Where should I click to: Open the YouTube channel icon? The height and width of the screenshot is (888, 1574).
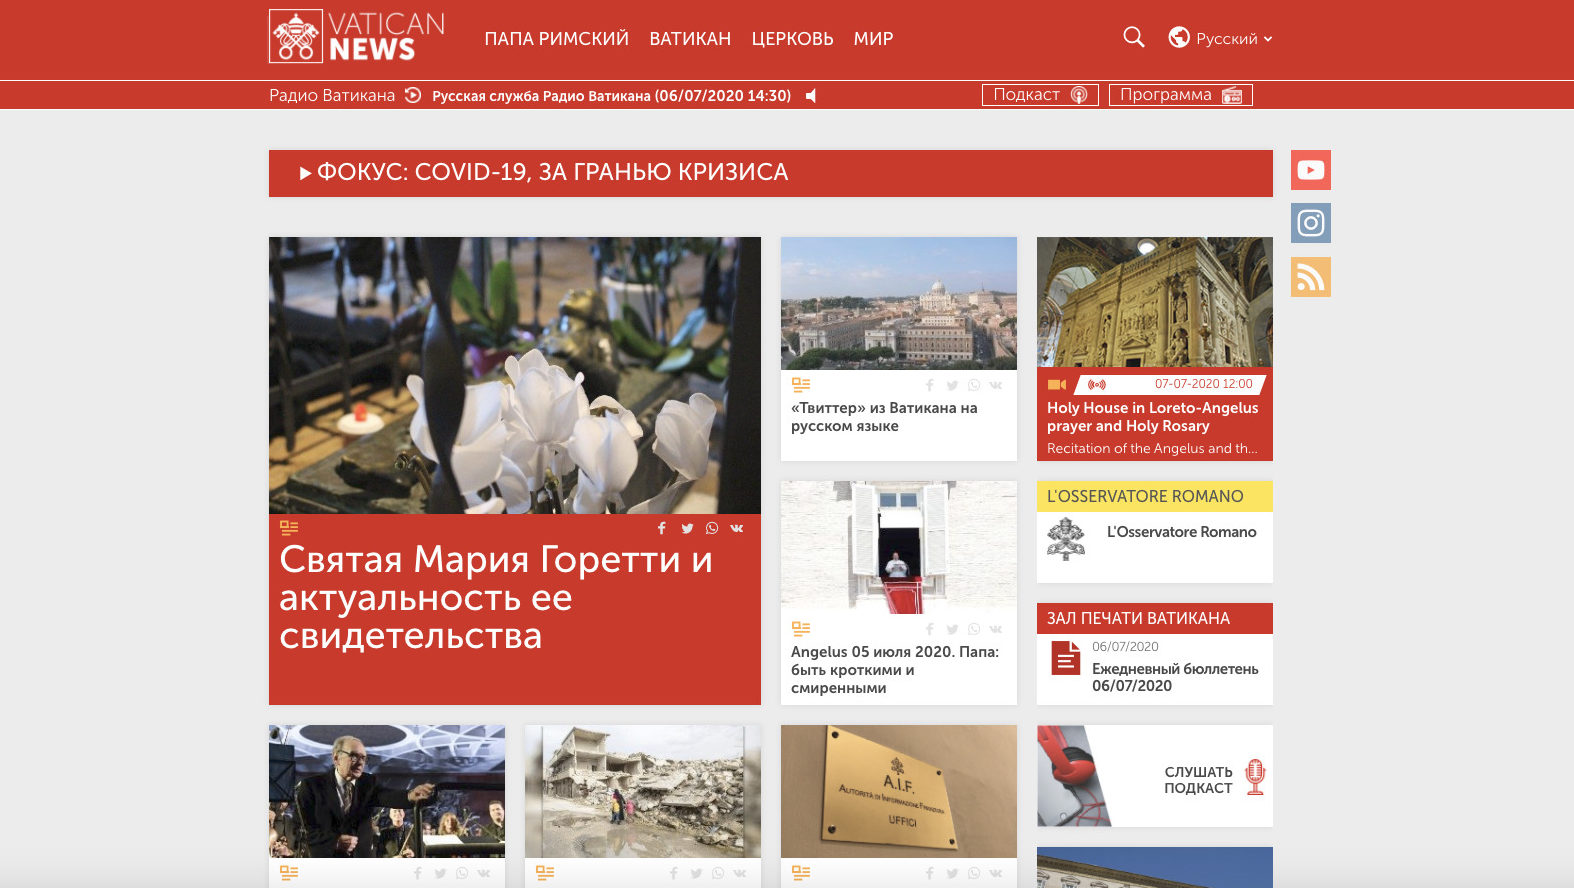(x=1310, y=170)
